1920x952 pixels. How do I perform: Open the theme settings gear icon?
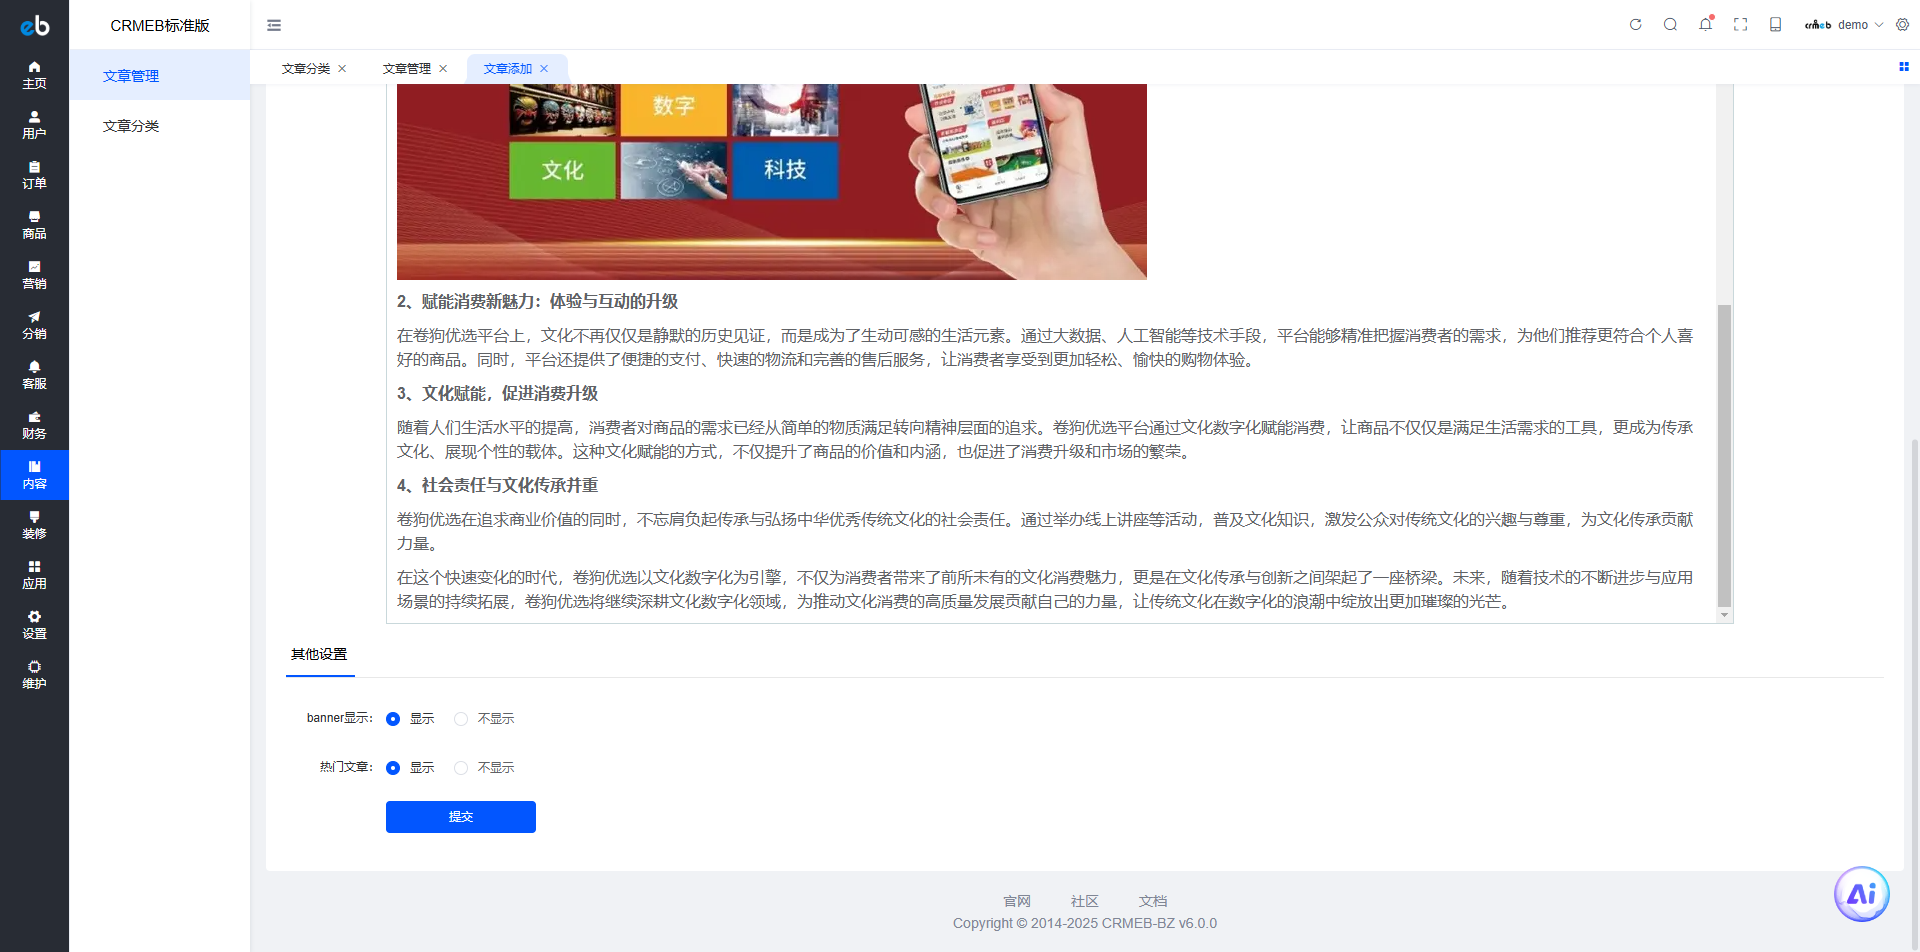1902,25
